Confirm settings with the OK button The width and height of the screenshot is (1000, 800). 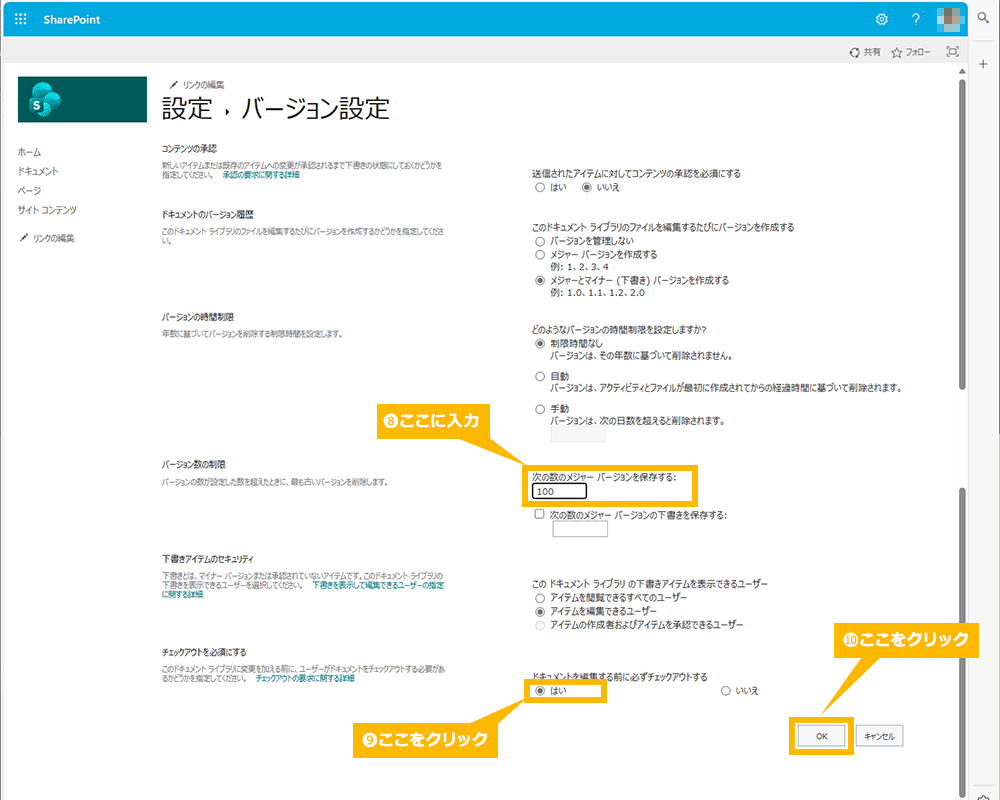[x=821, y=735]
